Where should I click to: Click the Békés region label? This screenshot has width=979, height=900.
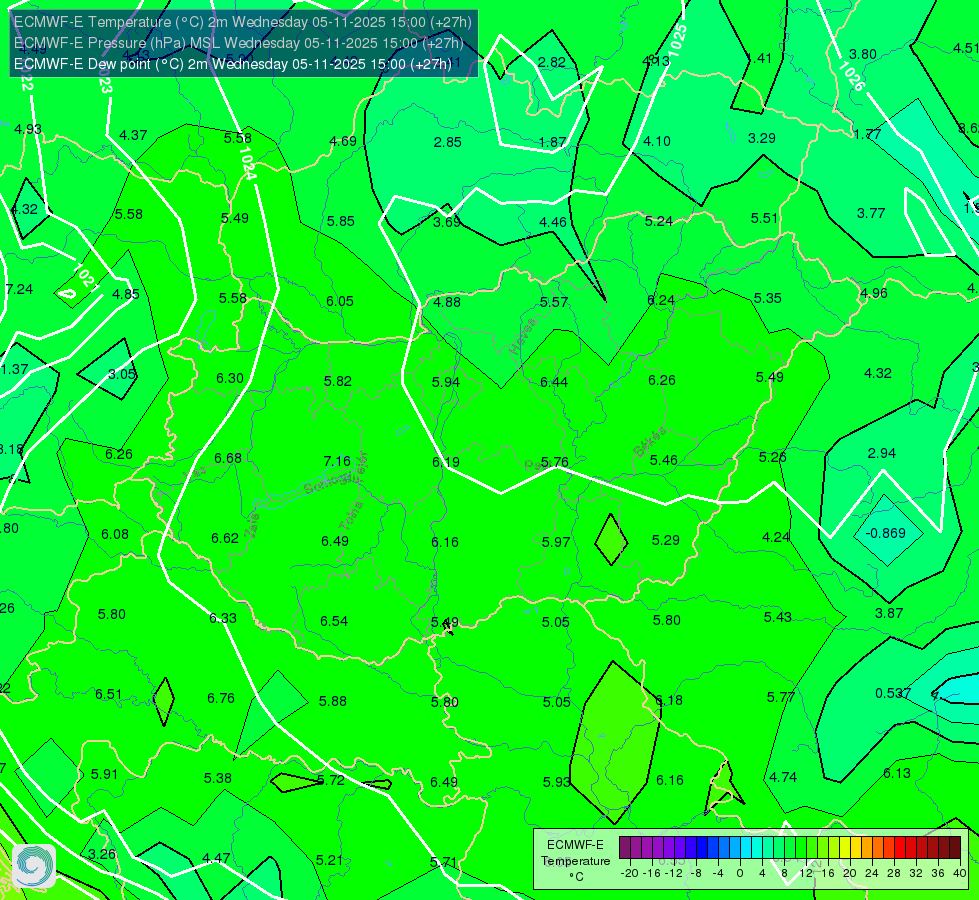[649, 443]
